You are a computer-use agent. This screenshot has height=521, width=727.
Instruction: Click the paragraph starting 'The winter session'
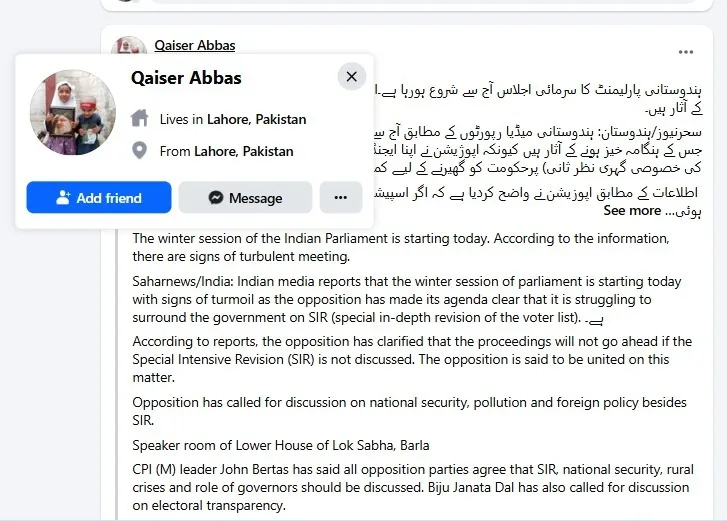pyautogui.click(x=400, y=247)
